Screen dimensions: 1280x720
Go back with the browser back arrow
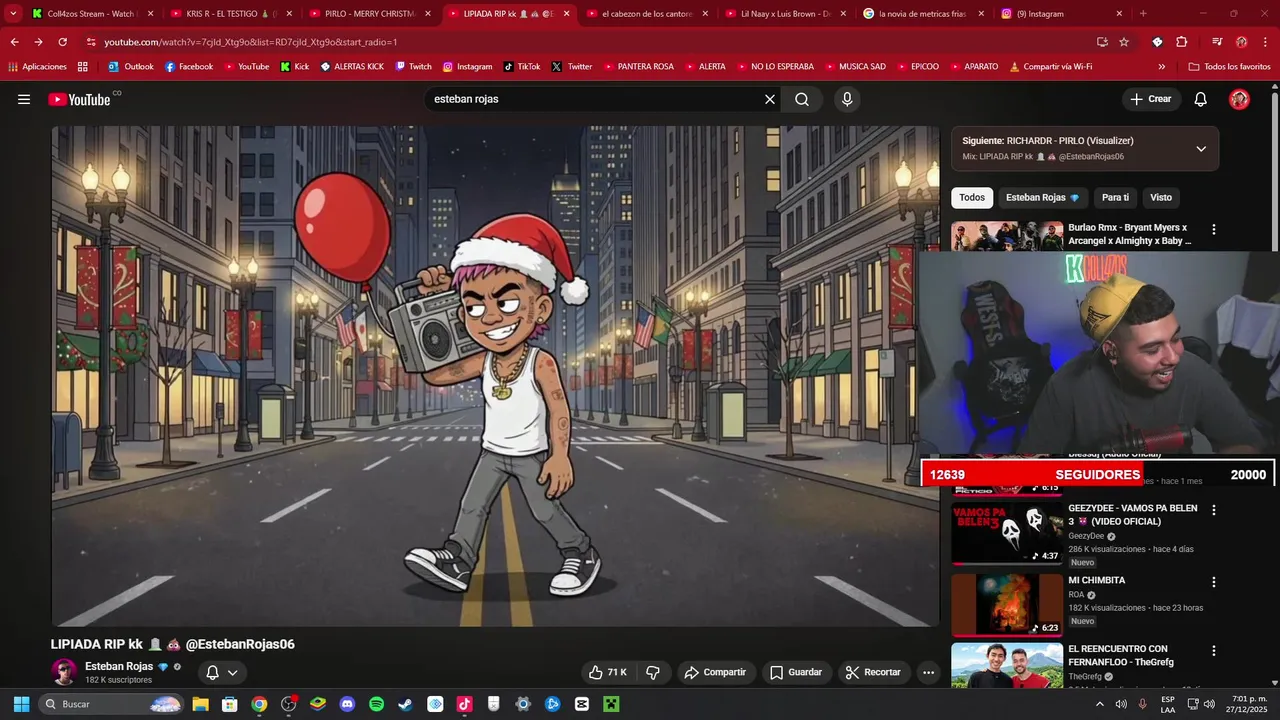point(14,42)
